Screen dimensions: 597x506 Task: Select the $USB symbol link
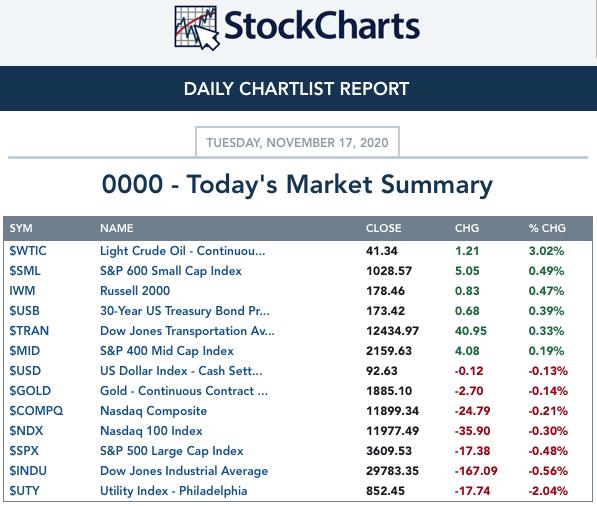click(24, 311)
